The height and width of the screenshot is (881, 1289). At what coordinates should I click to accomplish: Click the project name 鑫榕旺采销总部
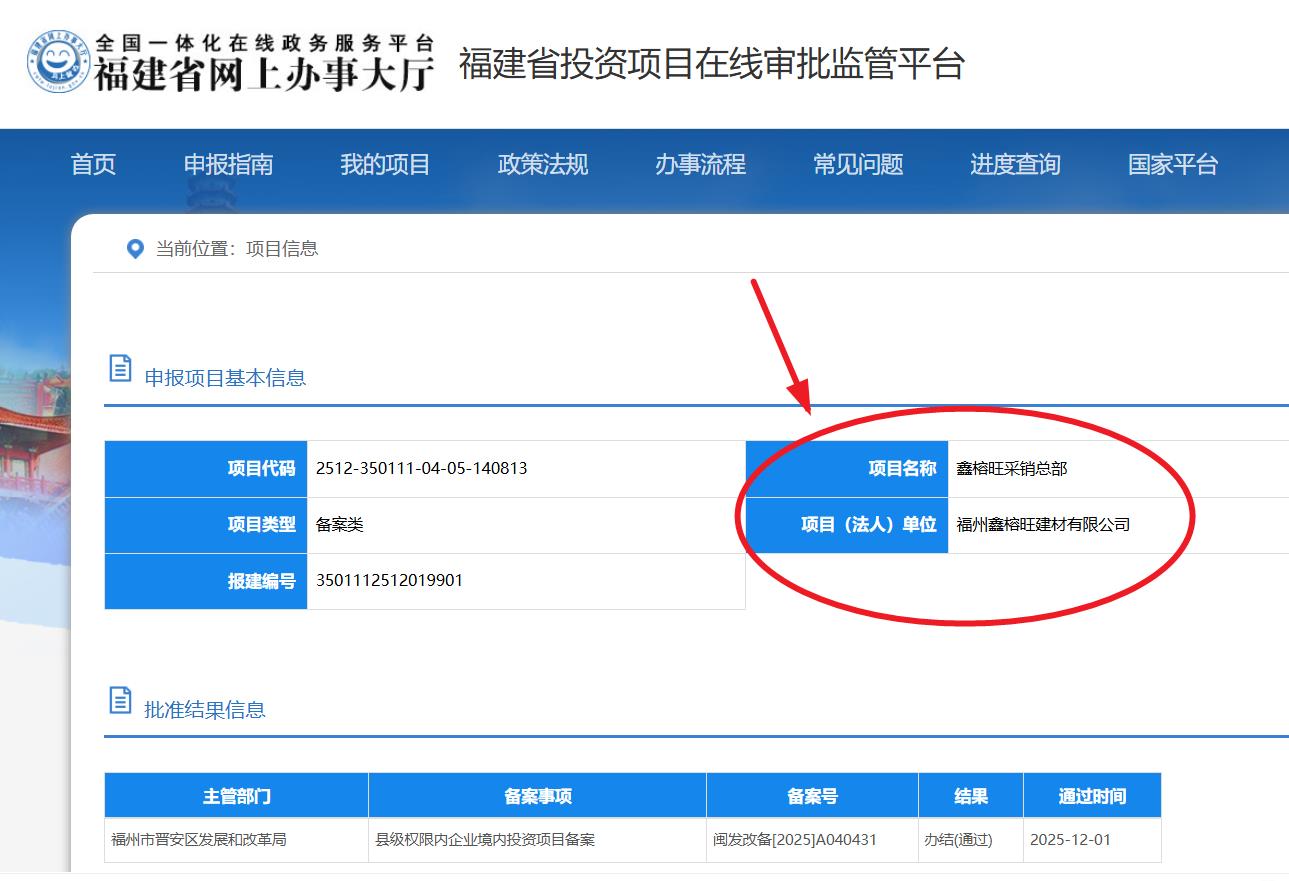pyautogui.click(x=1011, y=468)
